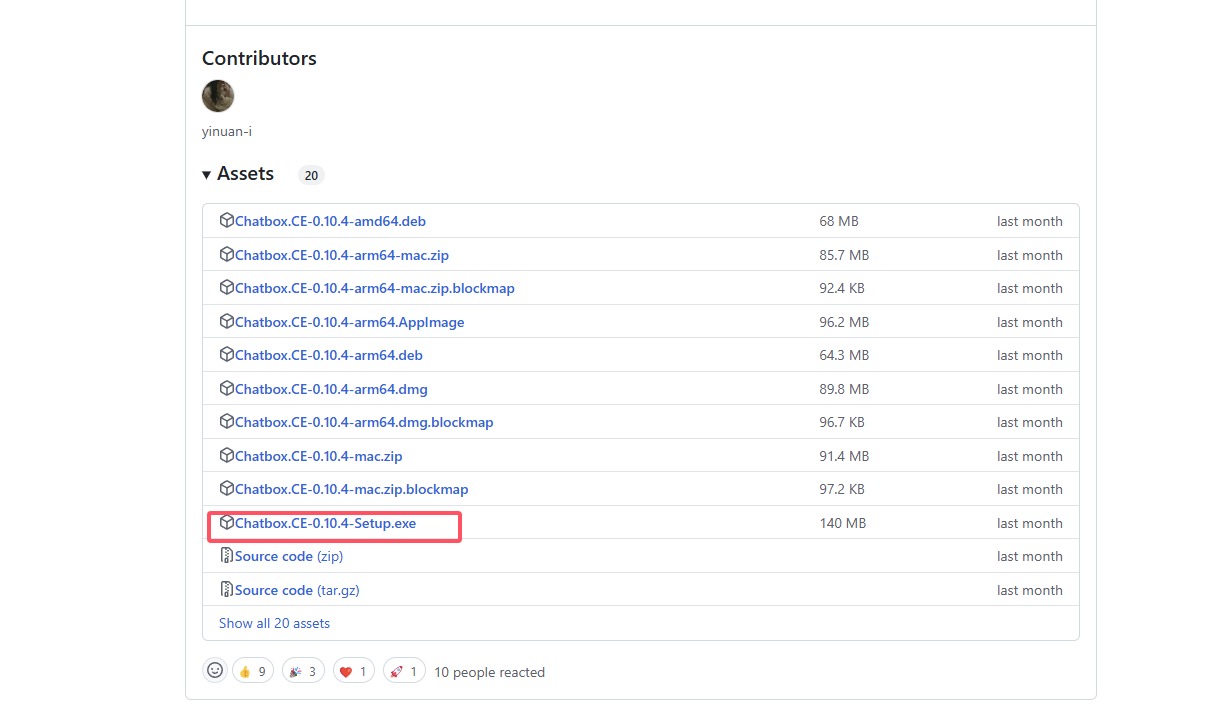
Task: Toggle the rocket reaction
Action: coord(403,672)
